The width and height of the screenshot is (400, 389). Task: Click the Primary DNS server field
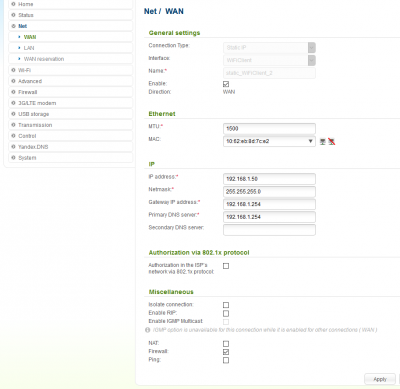[269, 217]
